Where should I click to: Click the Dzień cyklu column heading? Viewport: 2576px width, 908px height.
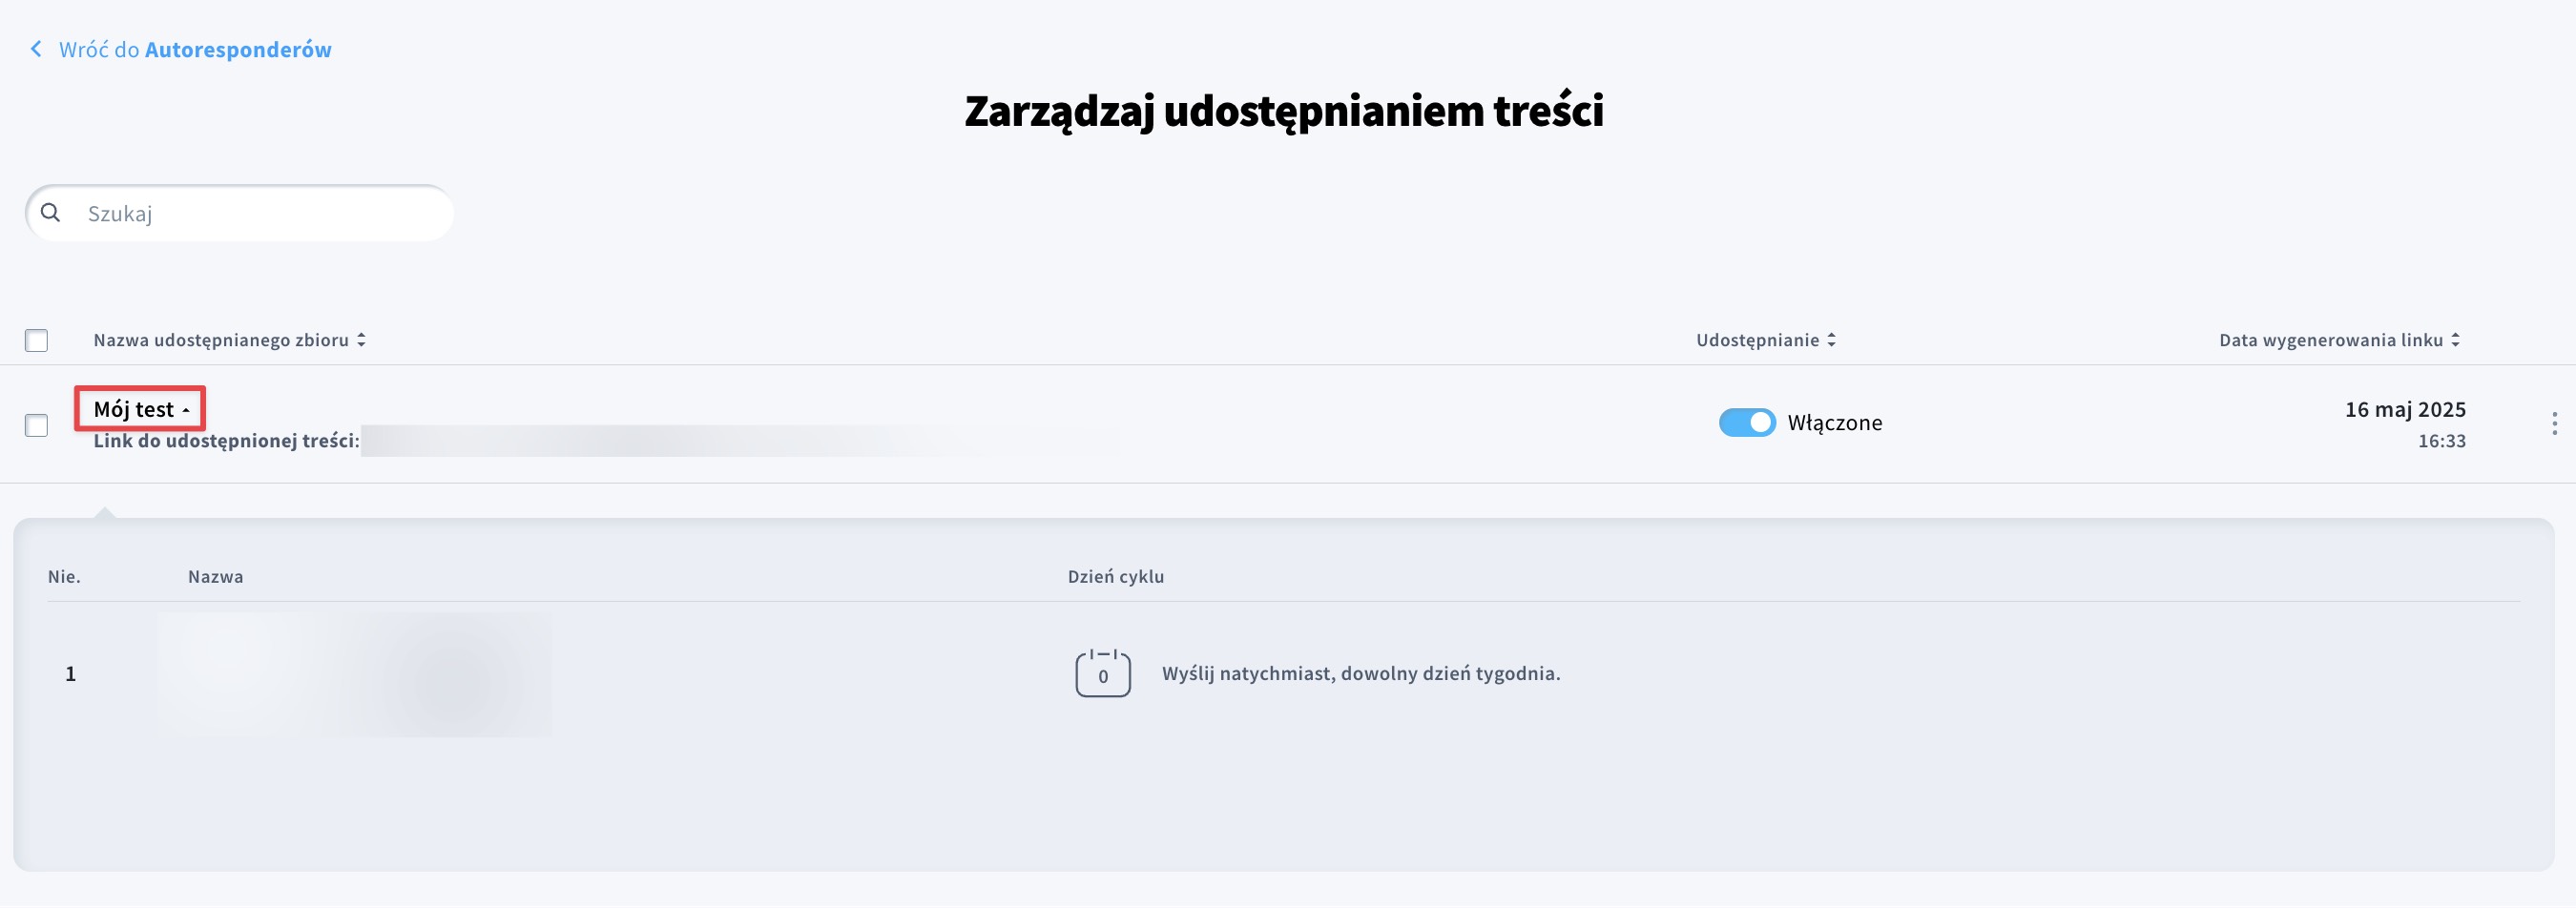(x=1115, y=577)
